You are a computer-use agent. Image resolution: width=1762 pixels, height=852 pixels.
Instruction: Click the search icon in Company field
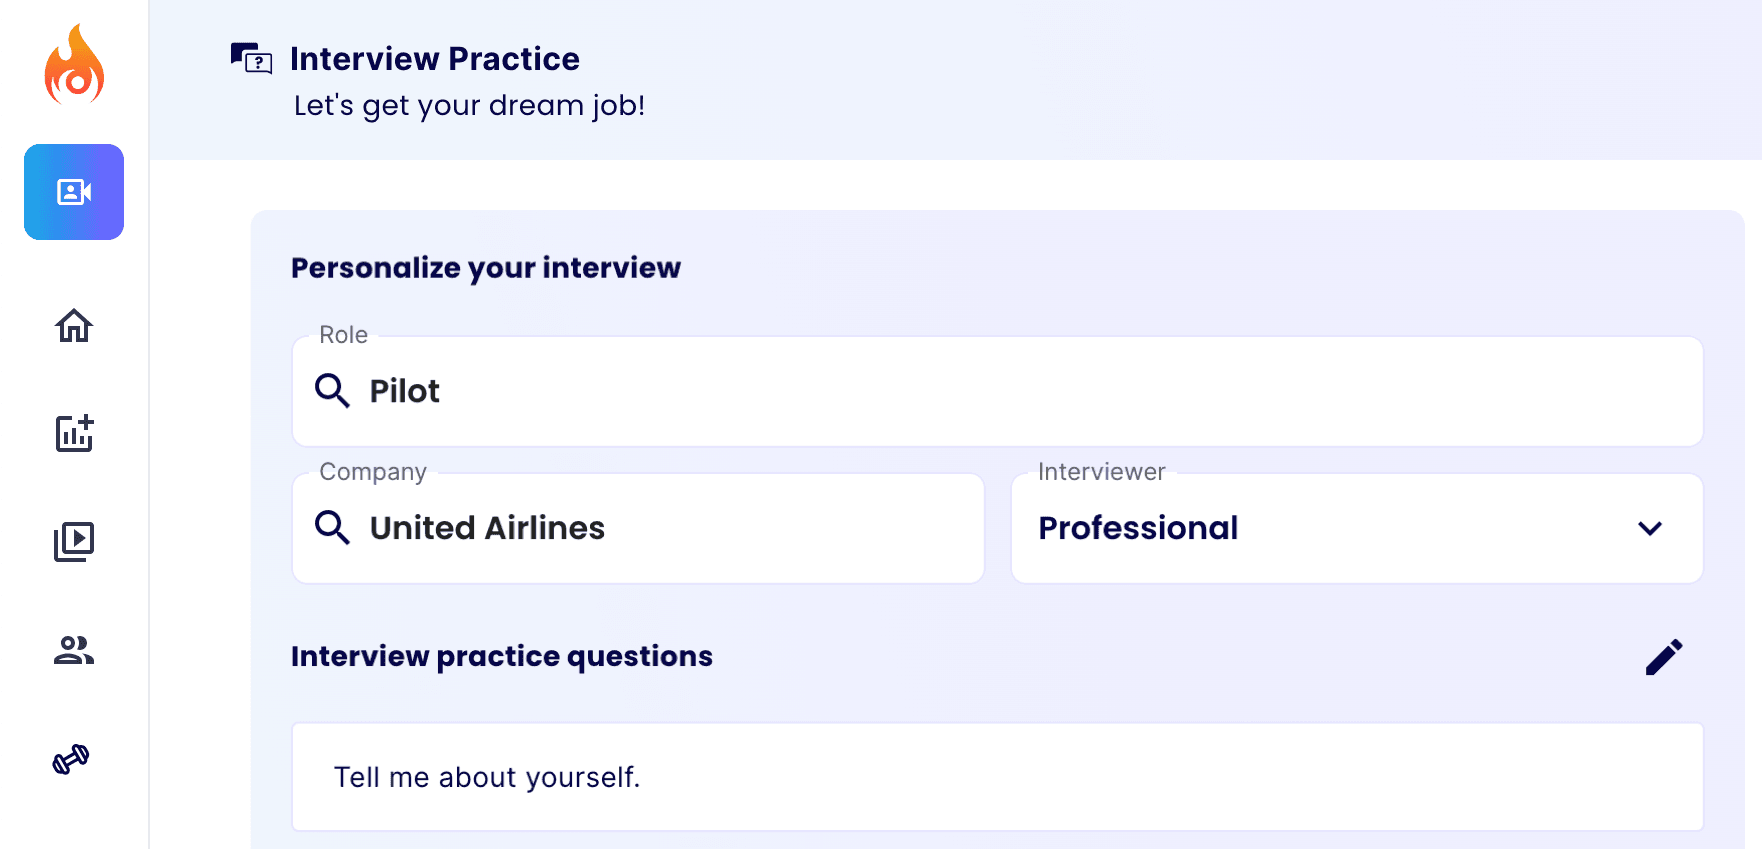click(x=332, y=527)
